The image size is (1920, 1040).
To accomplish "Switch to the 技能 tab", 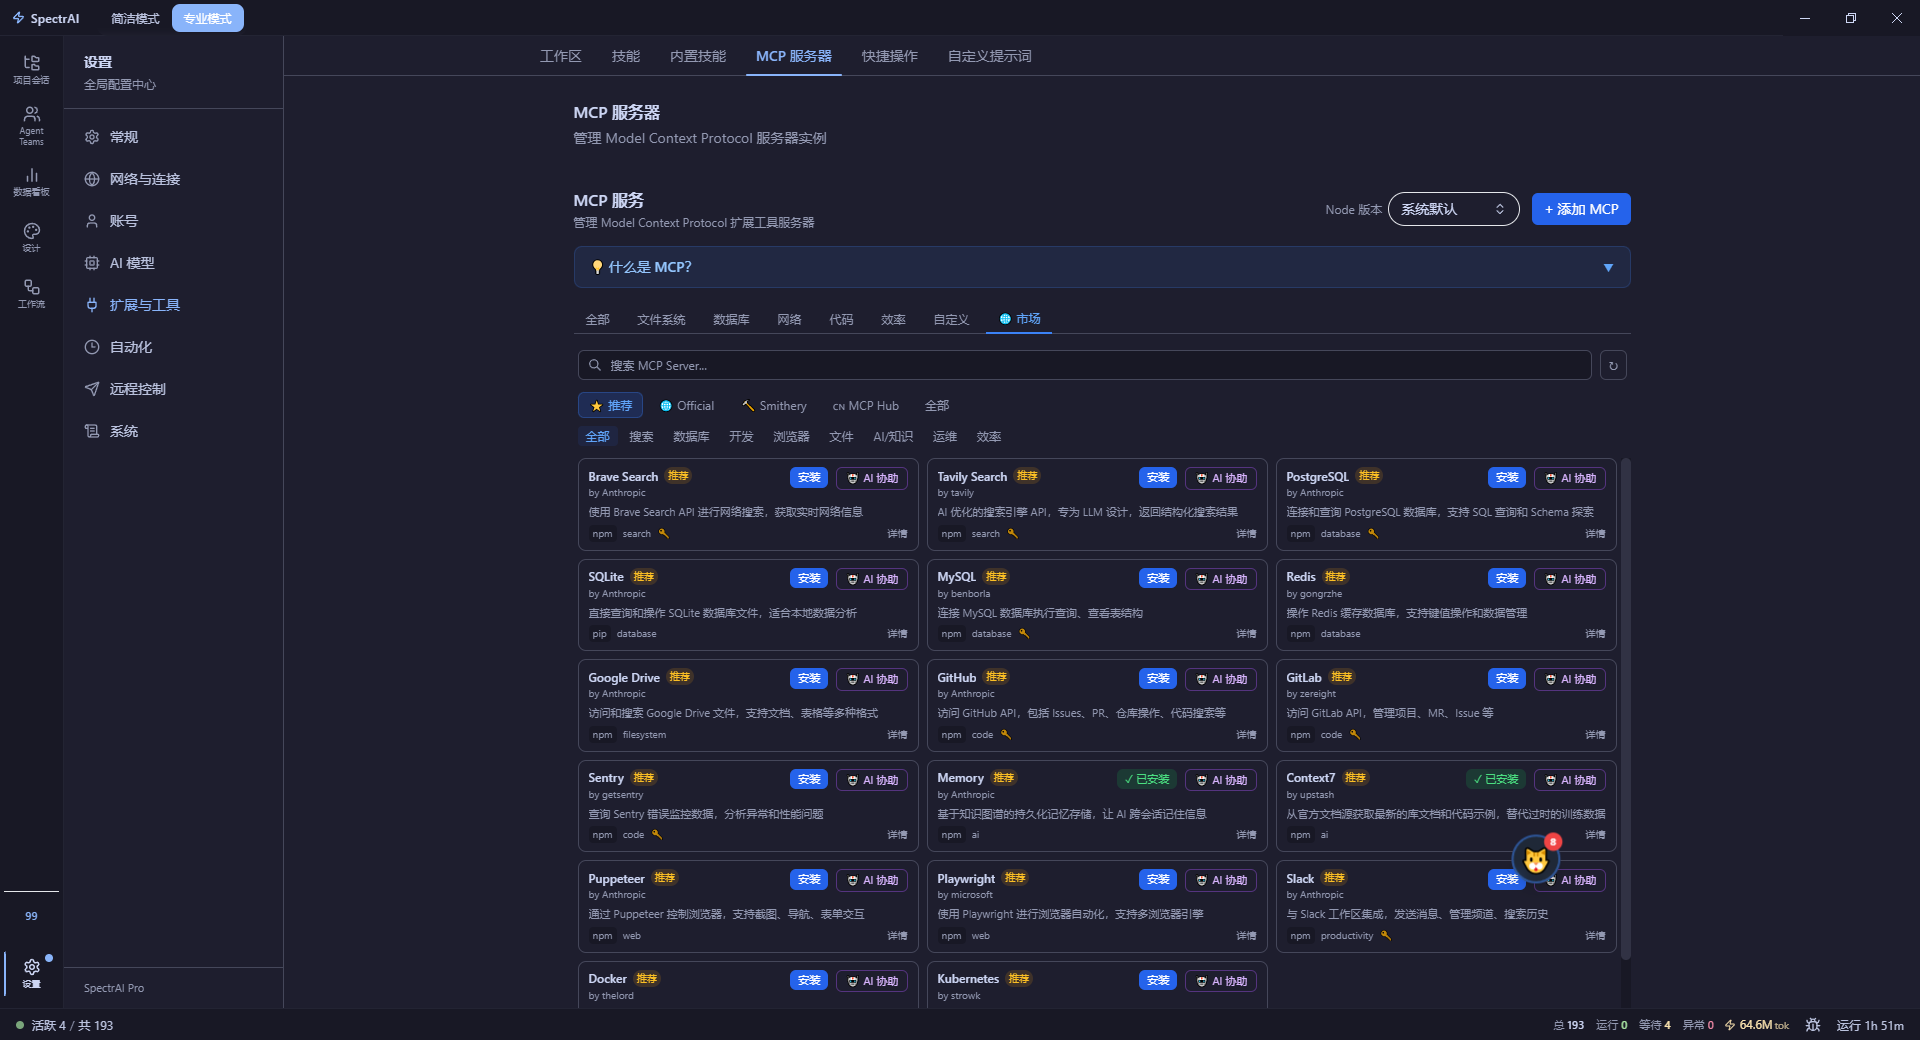I will (626, 56).
